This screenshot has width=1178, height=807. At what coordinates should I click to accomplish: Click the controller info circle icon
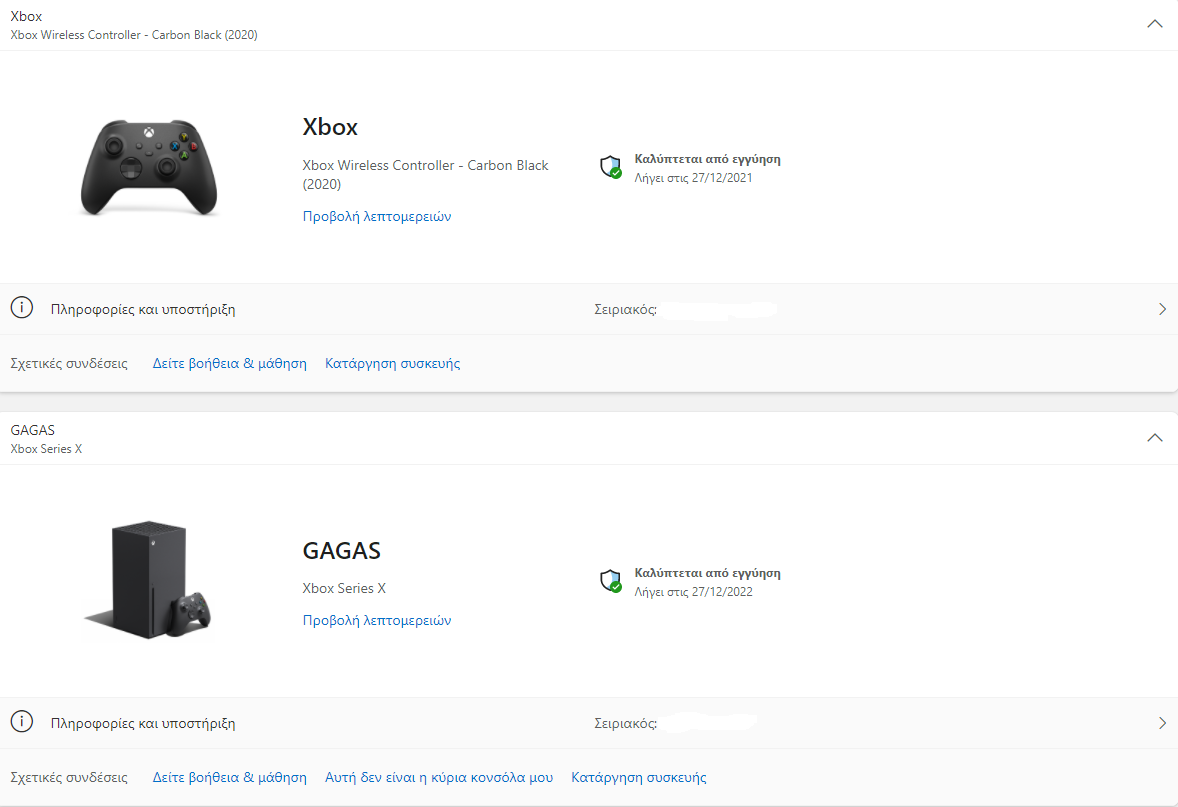(22, 307)
